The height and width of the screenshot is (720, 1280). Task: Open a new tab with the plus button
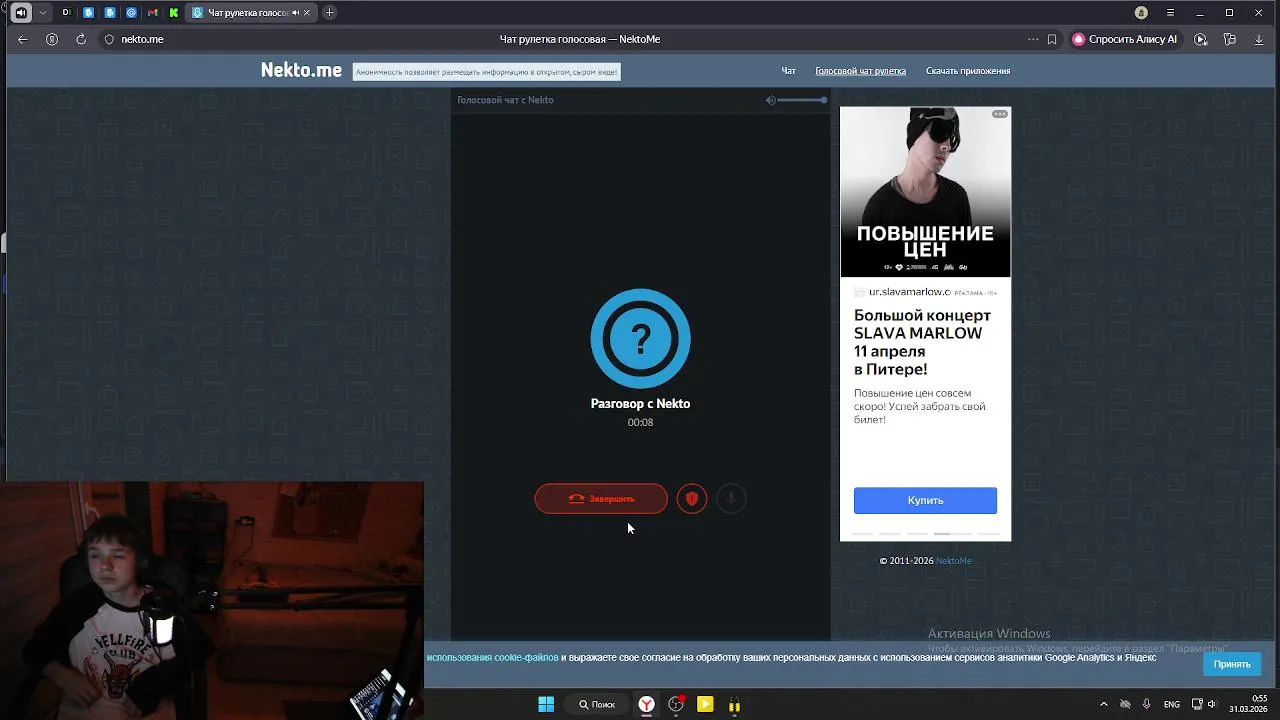329,13
